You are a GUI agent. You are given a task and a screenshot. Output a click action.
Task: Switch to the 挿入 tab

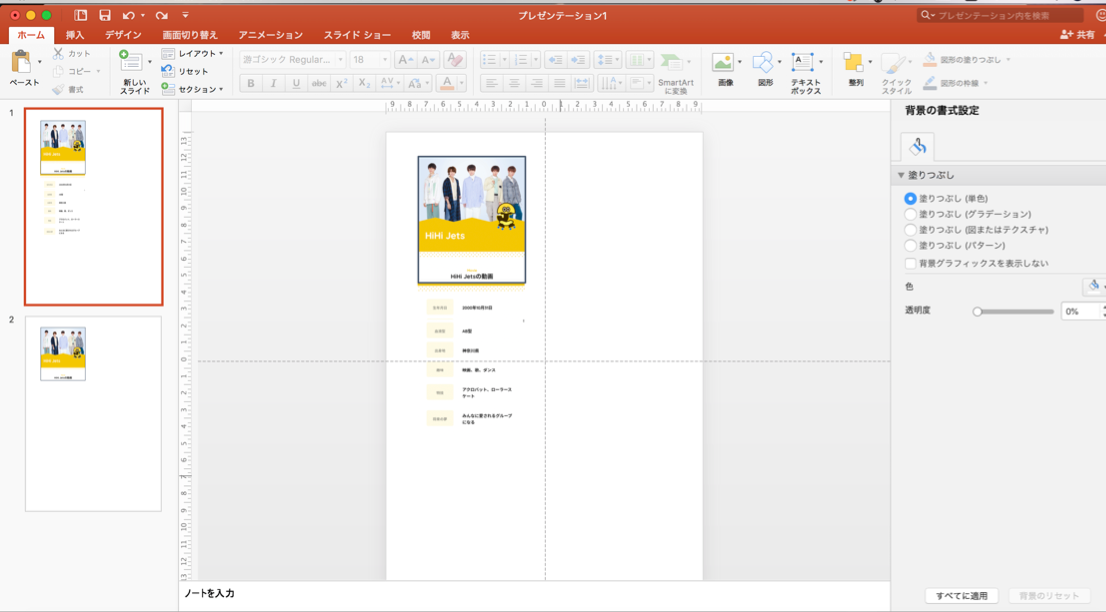tap(75, 35)
